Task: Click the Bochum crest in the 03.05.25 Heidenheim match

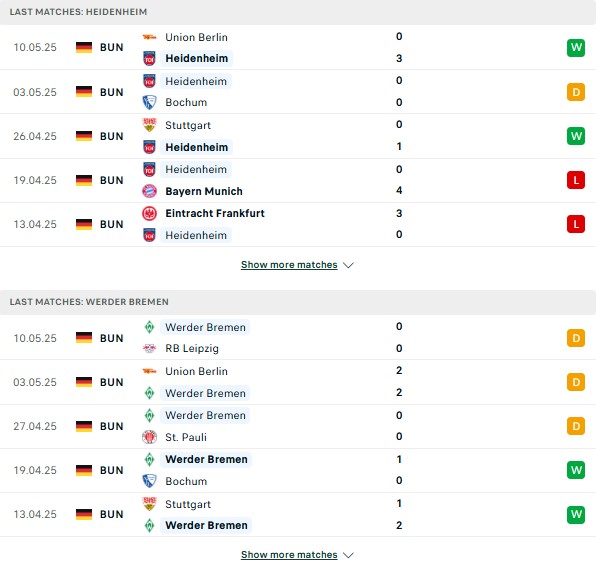Action: (149, 102)
